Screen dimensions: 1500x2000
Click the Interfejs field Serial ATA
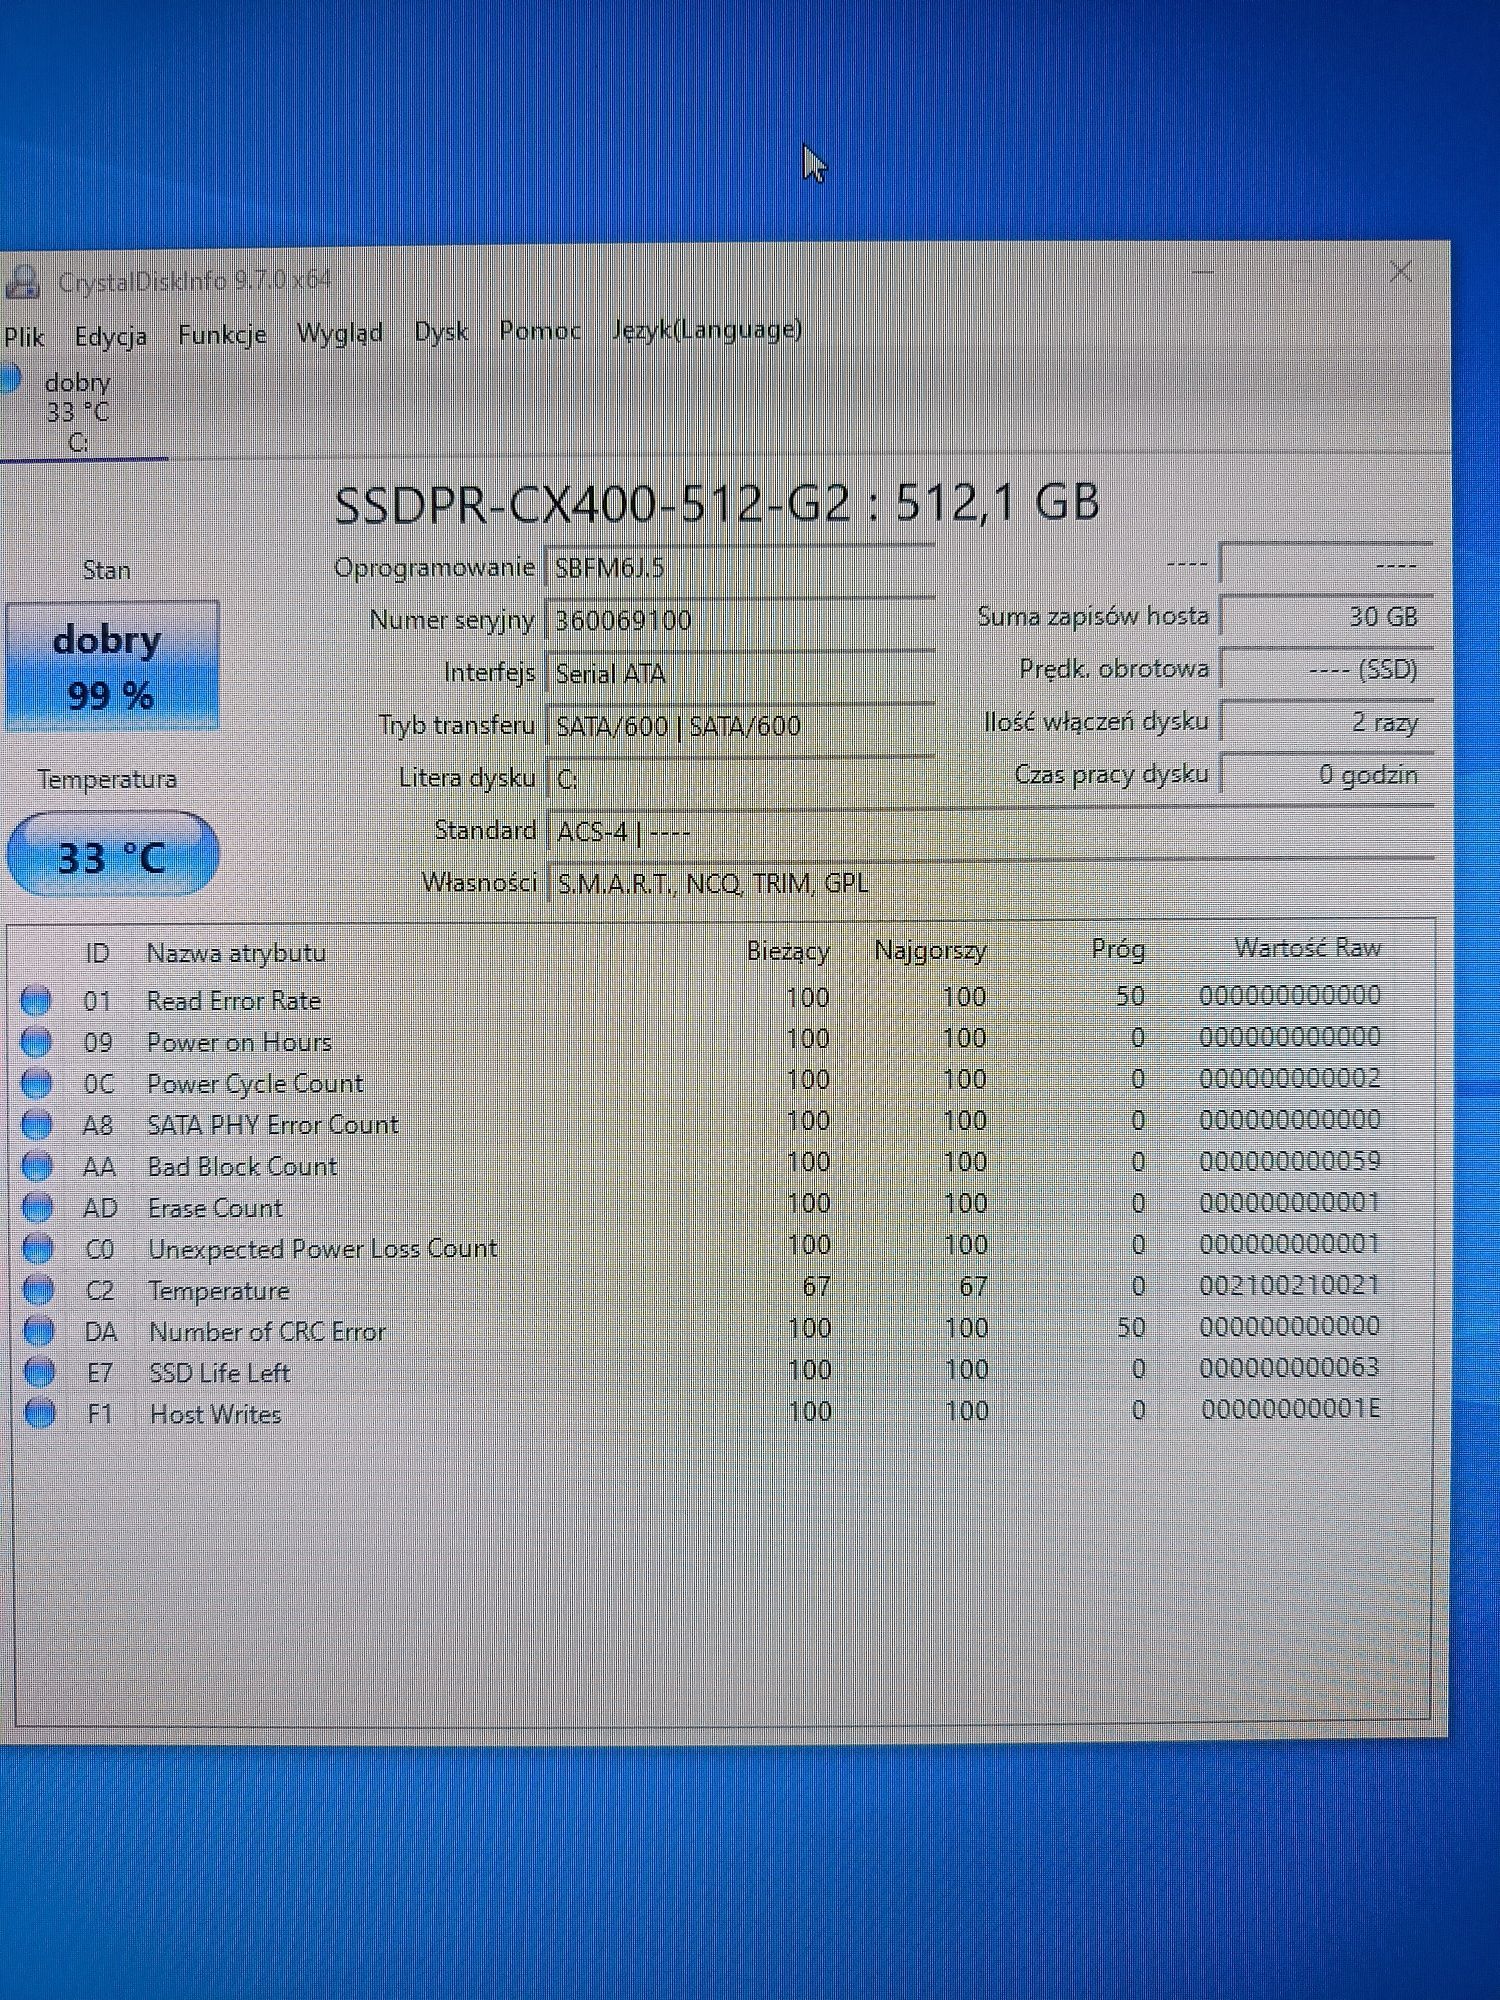[x=740, y=673]
